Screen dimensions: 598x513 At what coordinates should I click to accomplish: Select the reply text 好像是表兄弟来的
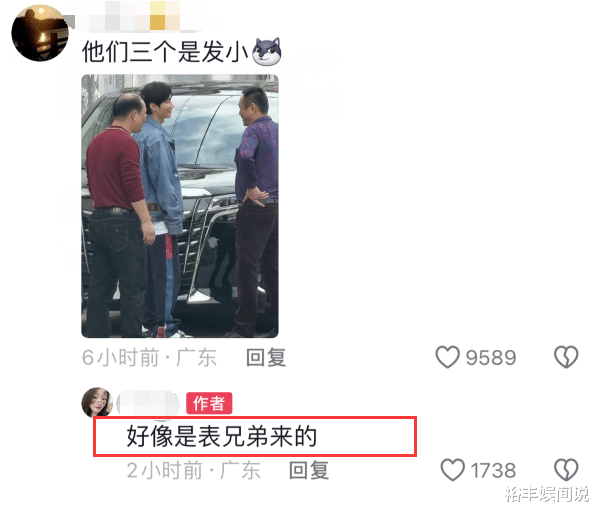(x=222, y=436)
